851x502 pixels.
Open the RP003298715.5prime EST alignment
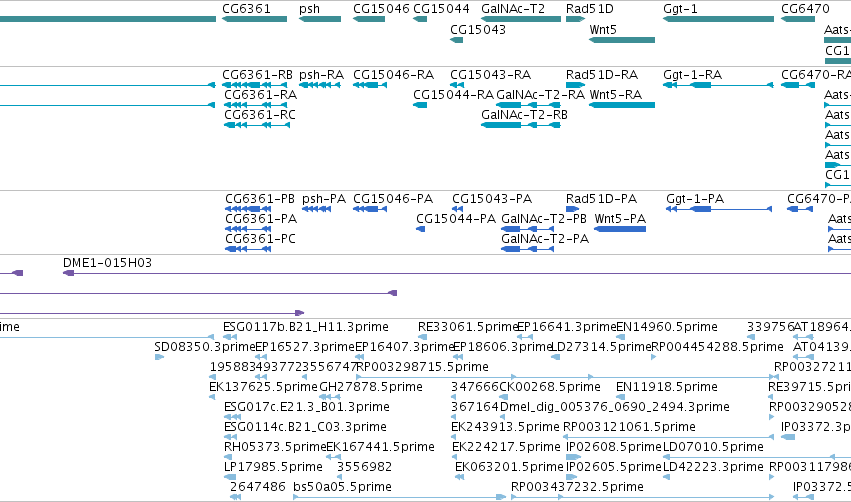click(564, 377)
